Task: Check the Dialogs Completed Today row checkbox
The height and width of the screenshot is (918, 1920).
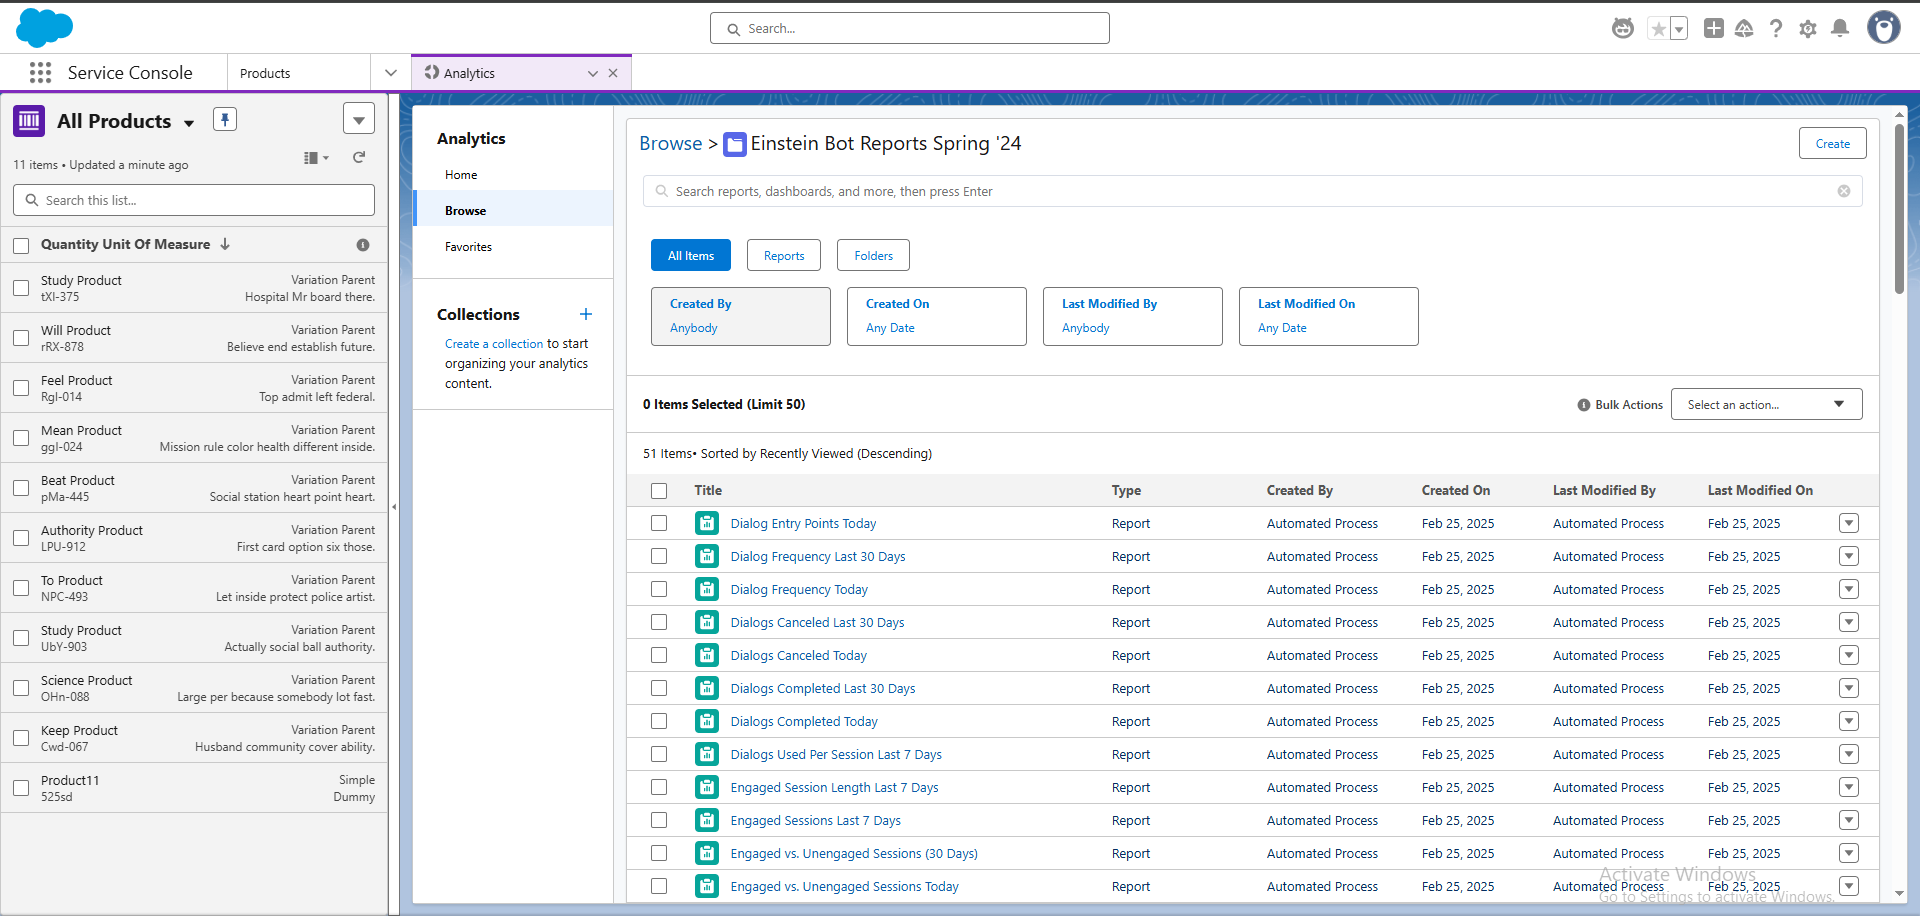Action: tap(659, 721)
